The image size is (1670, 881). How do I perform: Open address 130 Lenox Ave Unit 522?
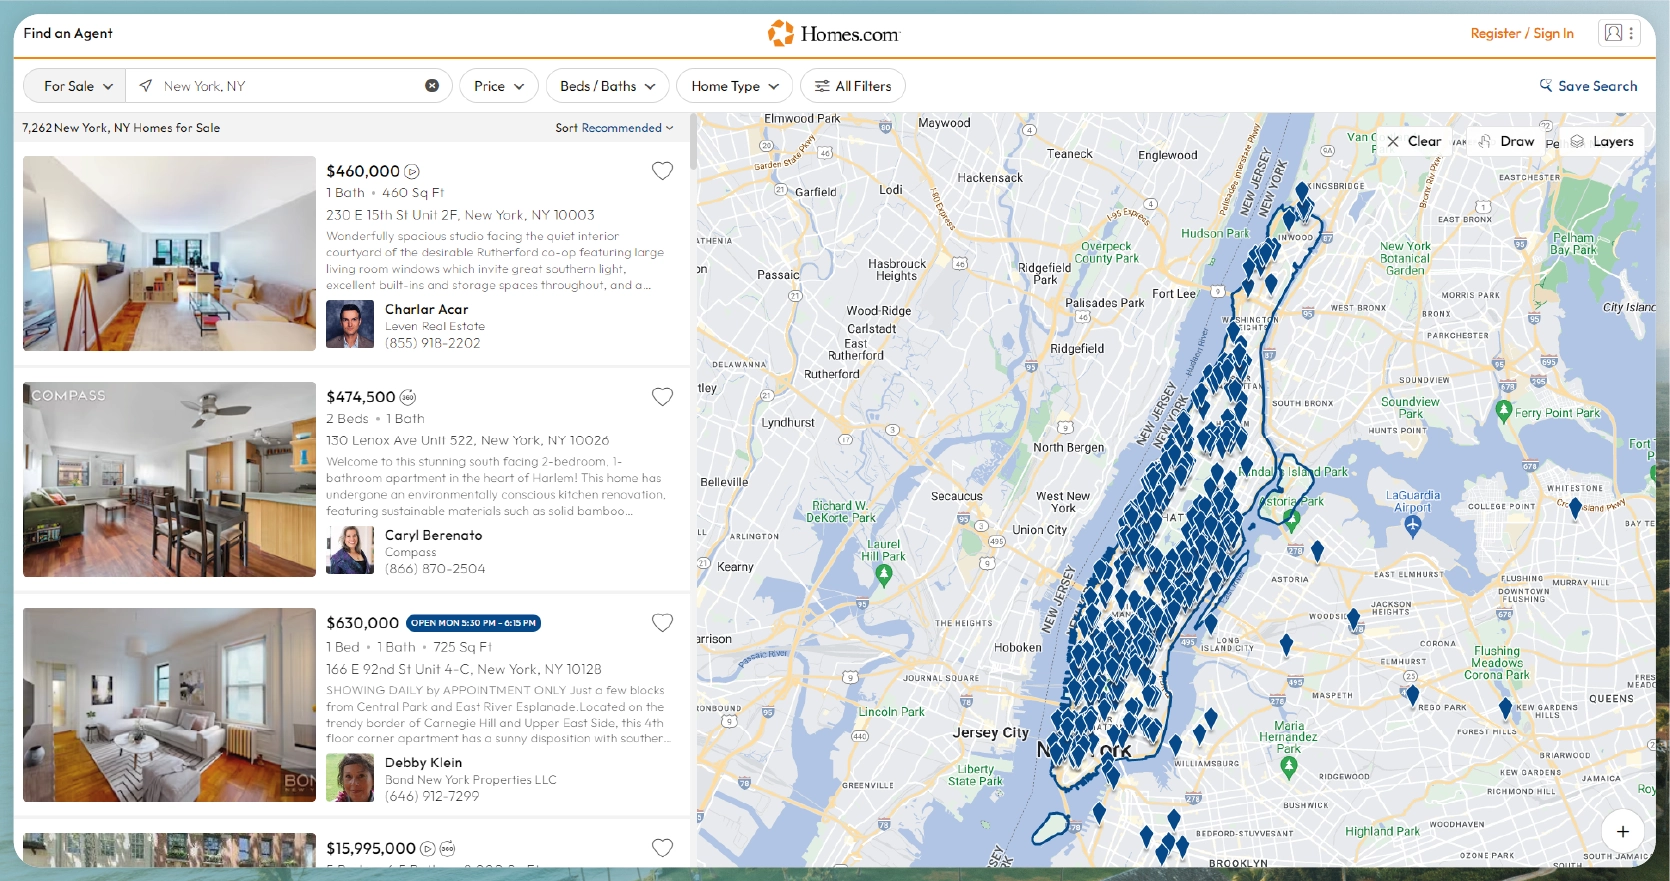point(467,440)
